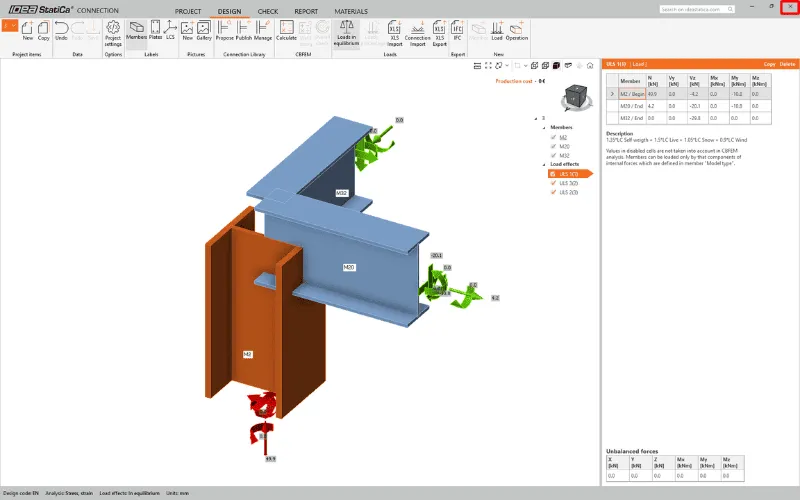Toggle the ULS 2(2) load effect checkbox
The width and height of the screenshot is (800, 500).
coord(554,182)
